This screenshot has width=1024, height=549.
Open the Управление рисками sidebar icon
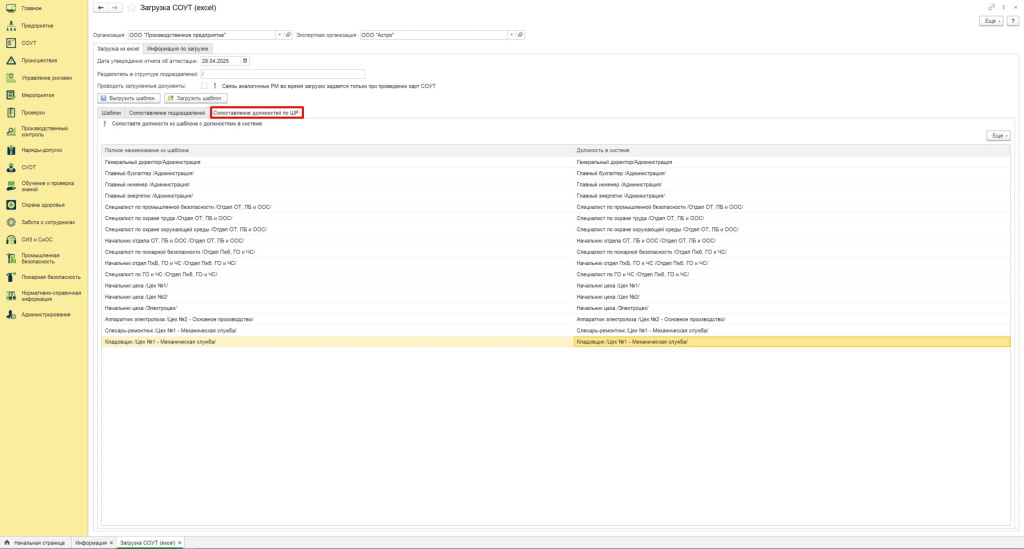pos(11,78)
